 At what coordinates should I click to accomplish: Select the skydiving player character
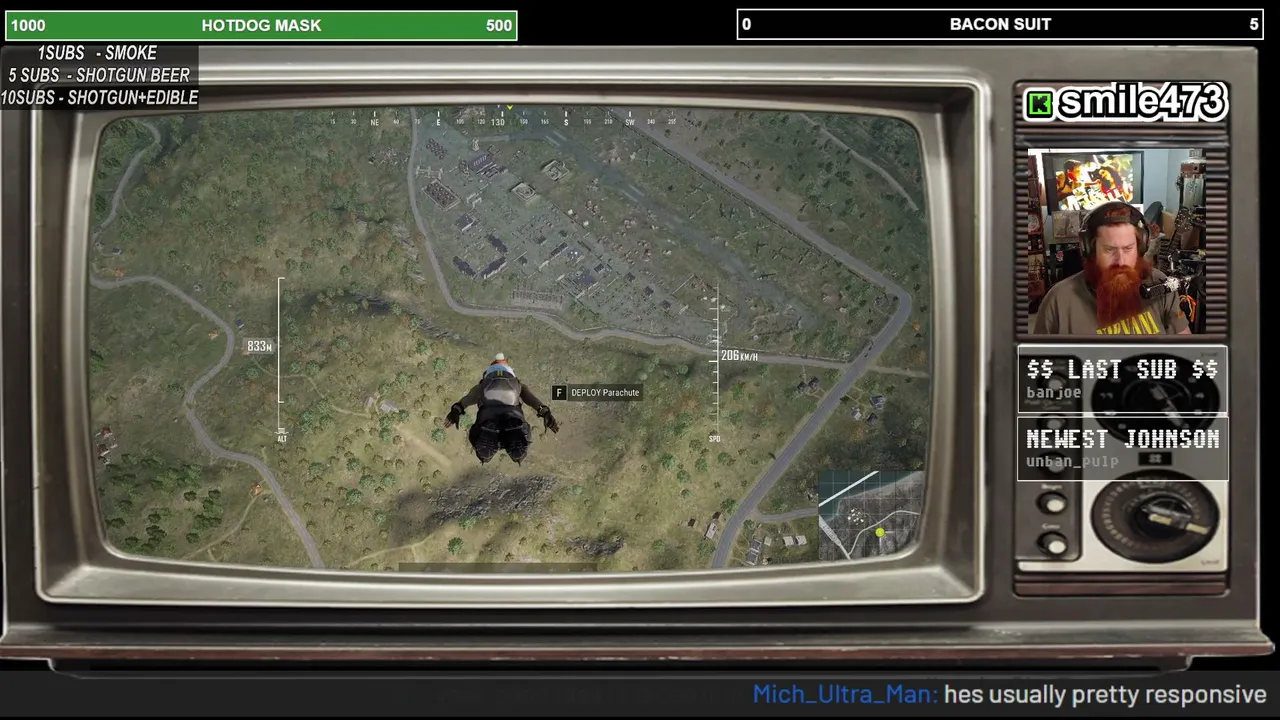pos(501,410)
